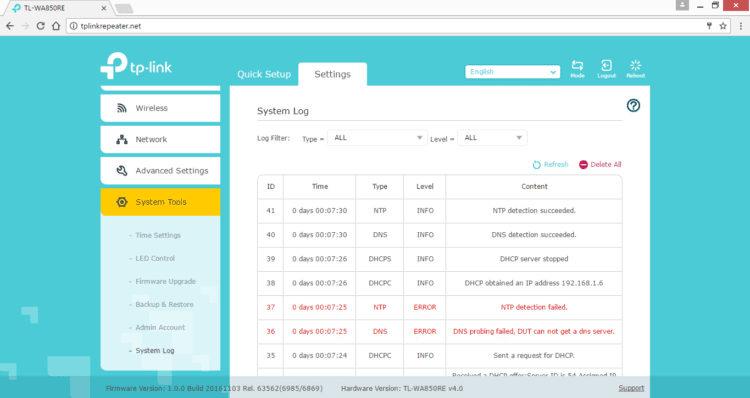Click the System Log page heading
The image size is (750, 398).
click(x=283, y=111)
